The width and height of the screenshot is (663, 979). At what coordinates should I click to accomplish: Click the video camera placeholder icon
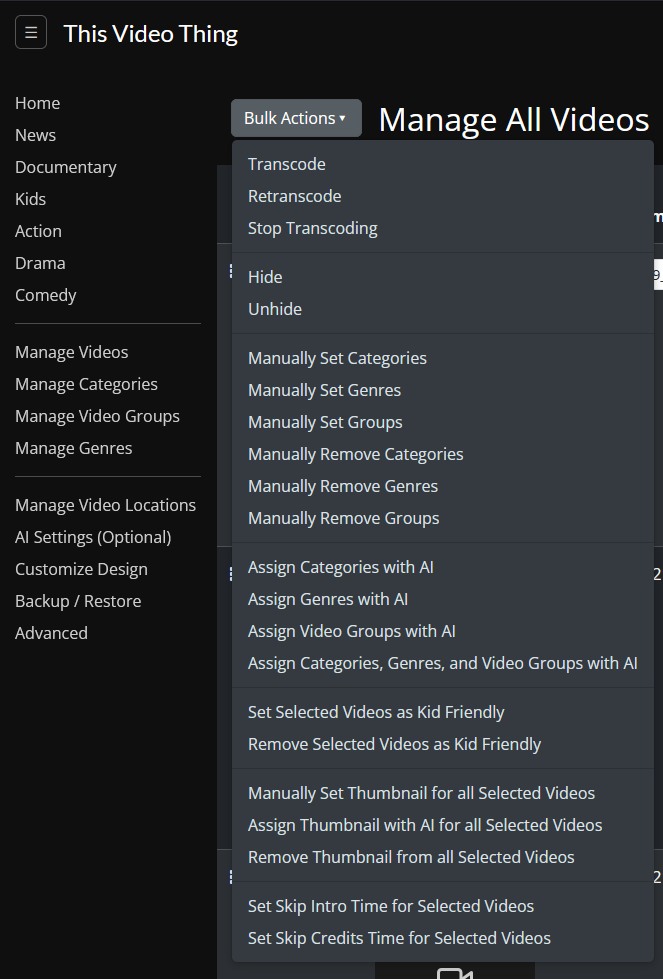pyautogui.click(x=454, y=973)
